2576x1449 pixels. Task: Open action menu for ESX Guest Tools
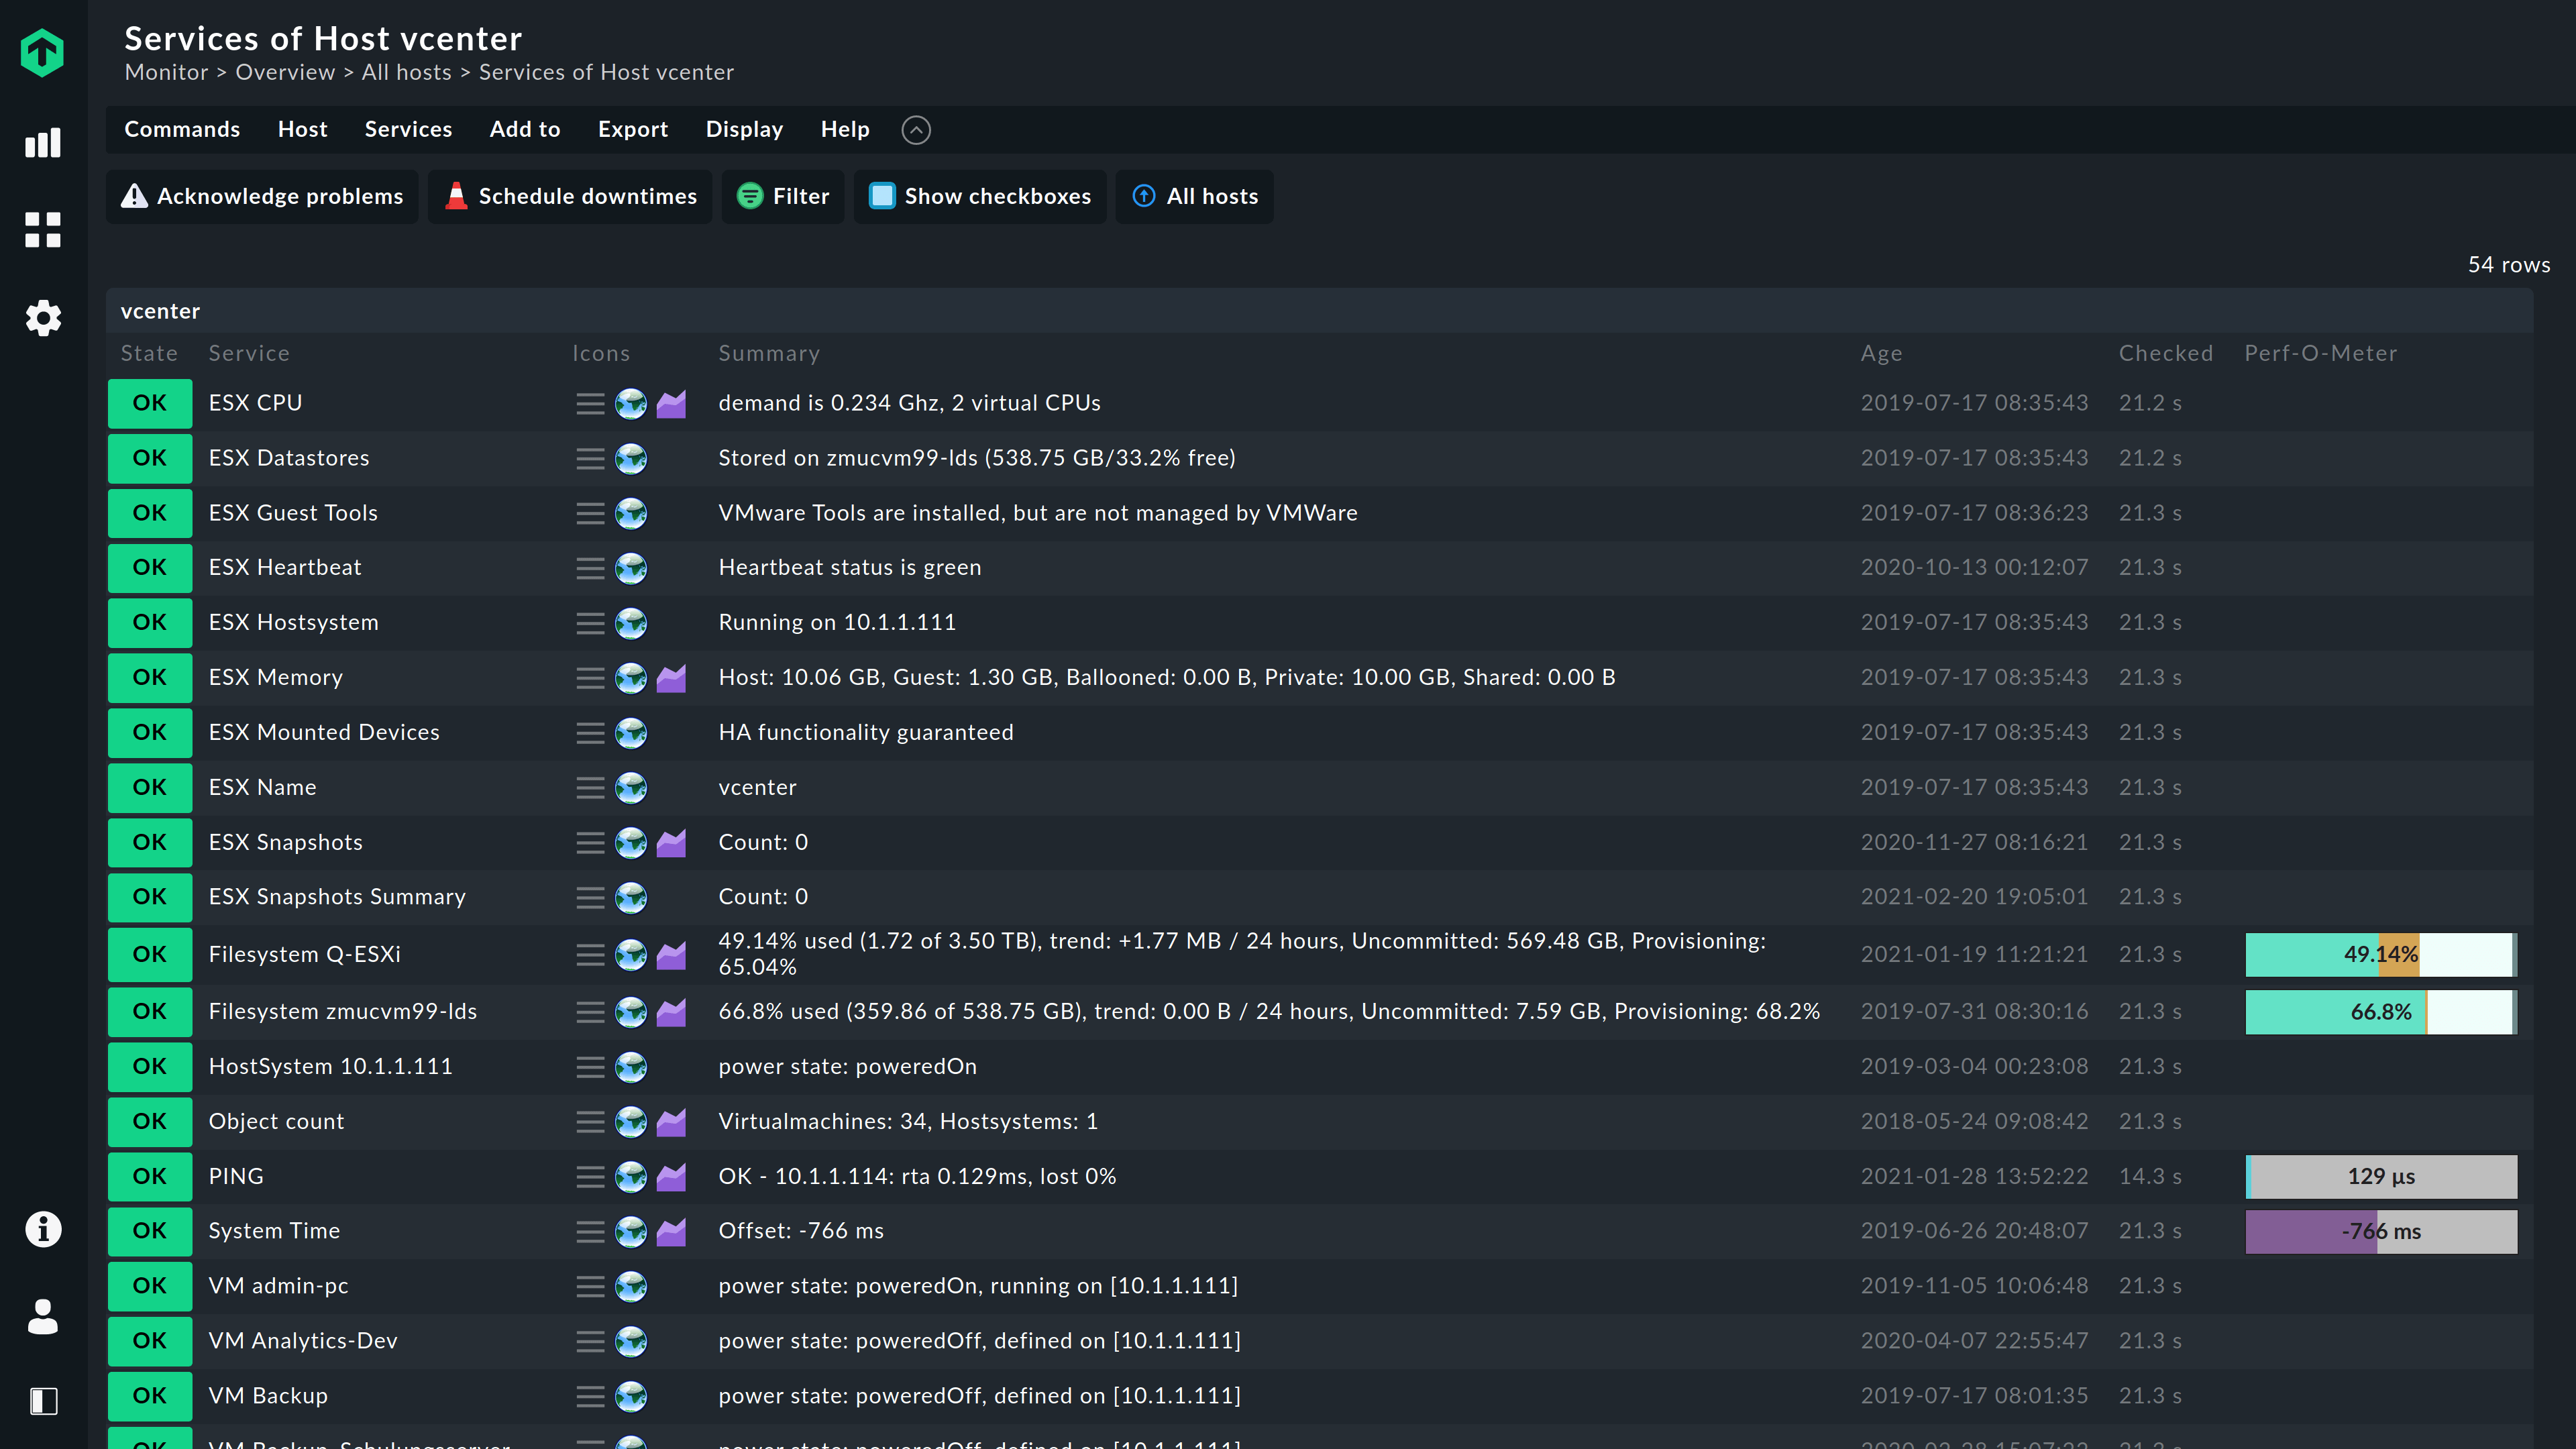590,514
